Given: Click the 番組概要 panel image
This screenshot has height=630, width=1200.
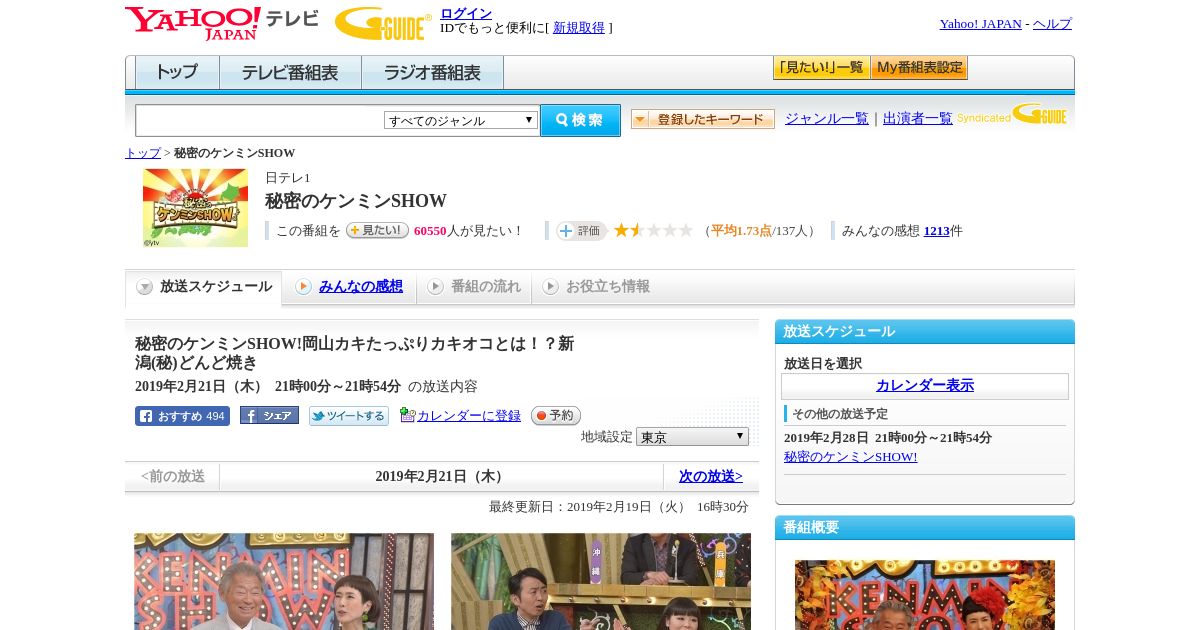Looking at the screenshot, I should tap(925, 595).
